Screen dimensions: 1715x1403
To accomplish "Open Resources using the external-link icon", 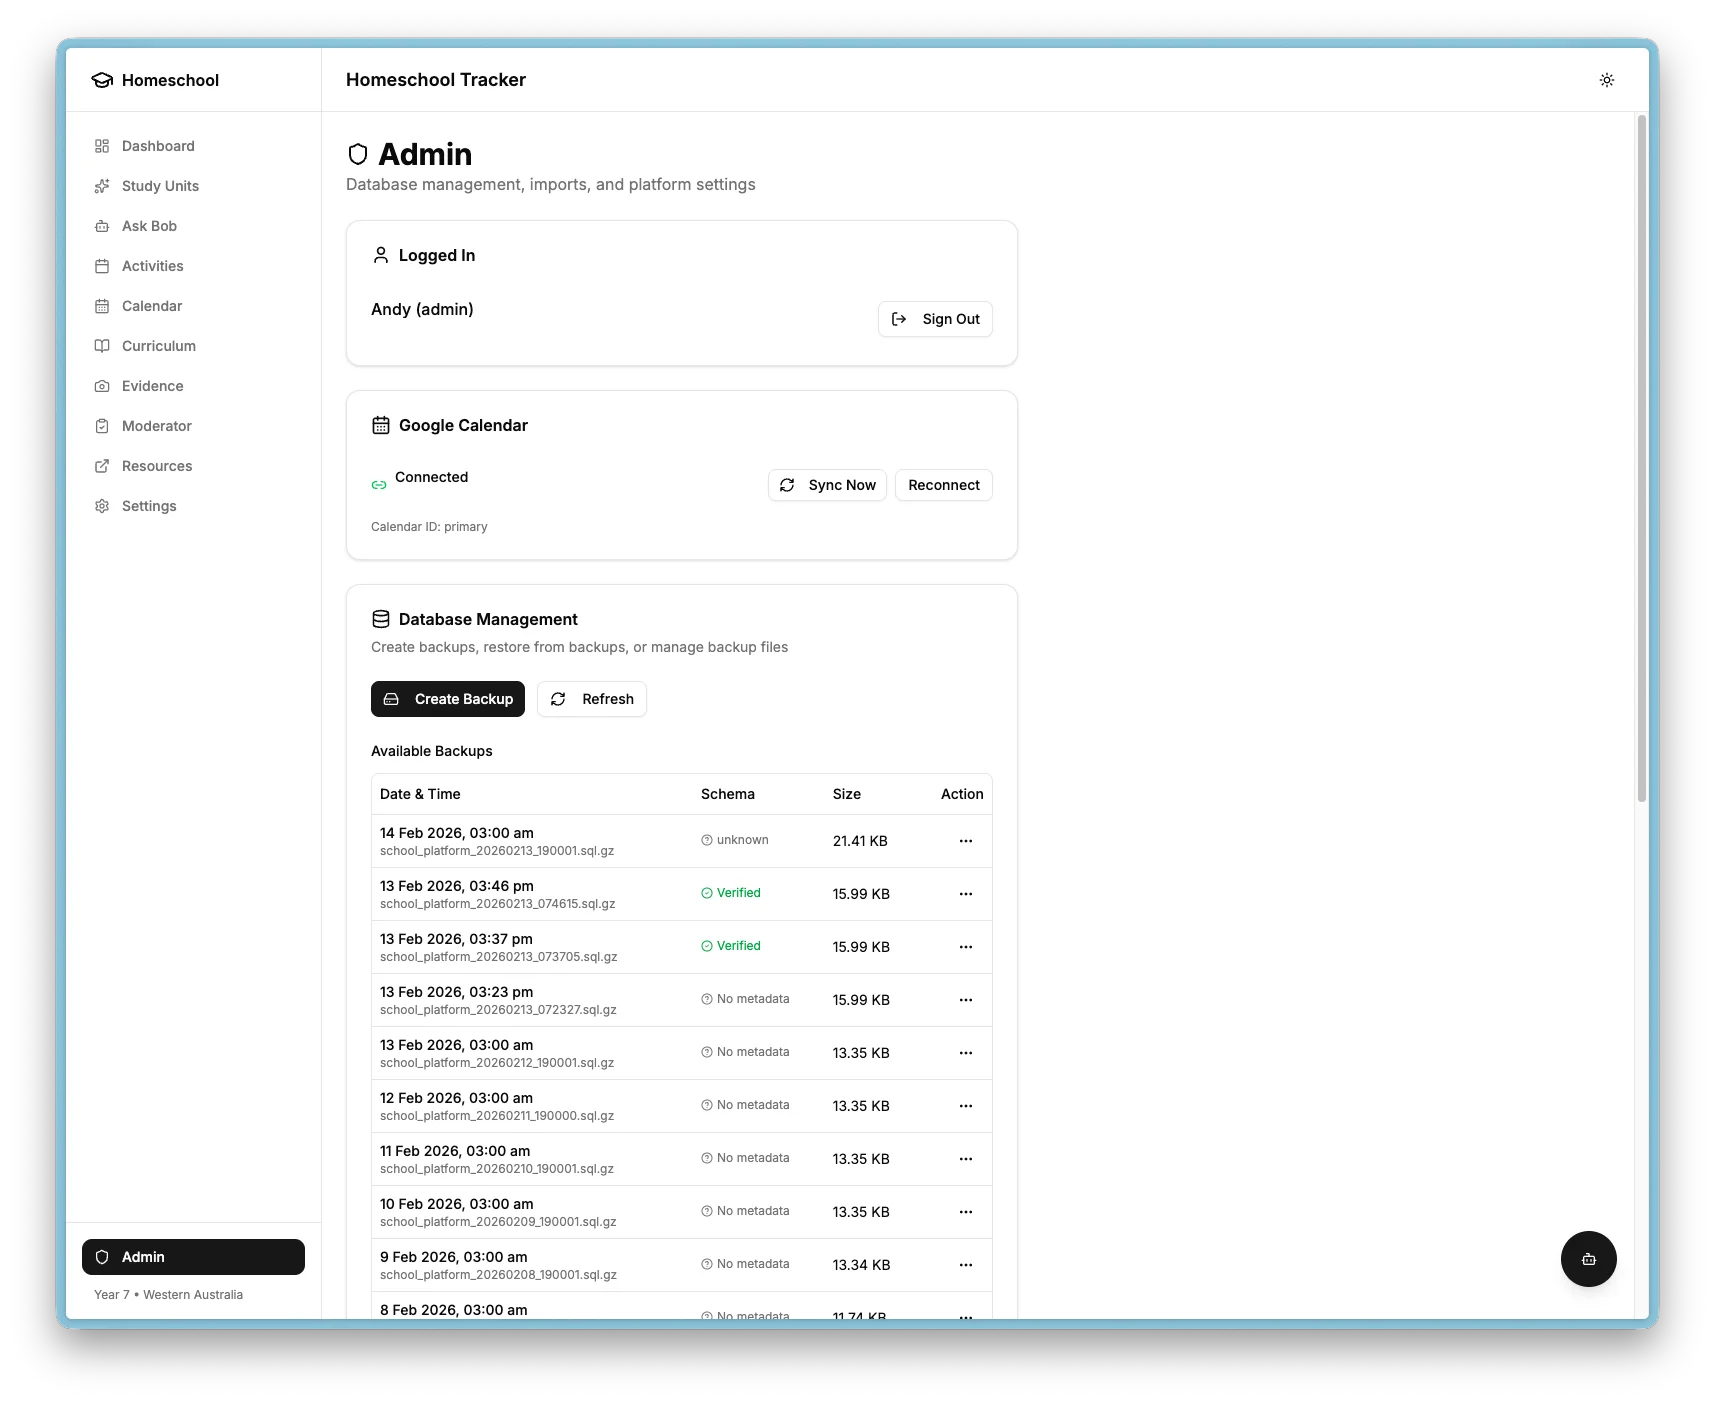I will point(102,466).
